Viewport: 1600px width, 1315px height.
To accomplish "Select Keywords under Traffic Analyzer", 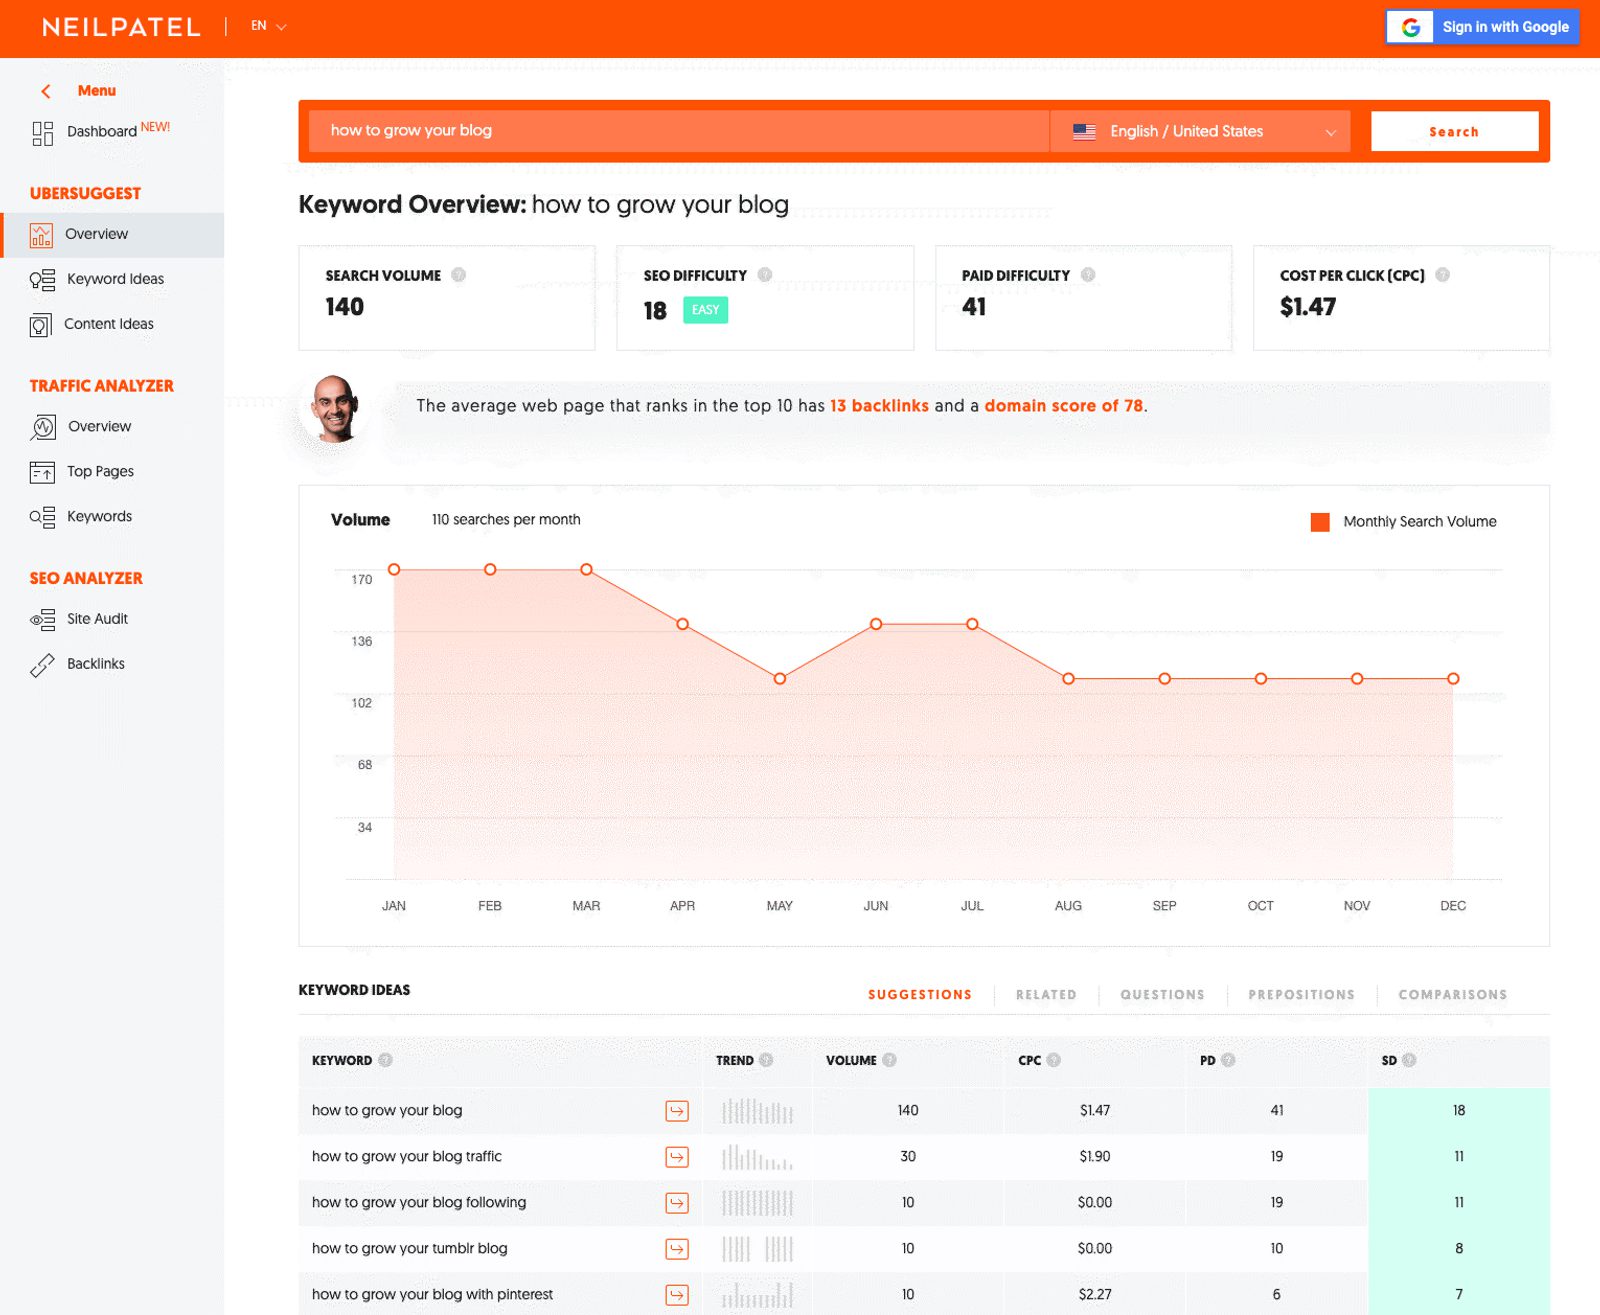I will (x=98, y=516).
